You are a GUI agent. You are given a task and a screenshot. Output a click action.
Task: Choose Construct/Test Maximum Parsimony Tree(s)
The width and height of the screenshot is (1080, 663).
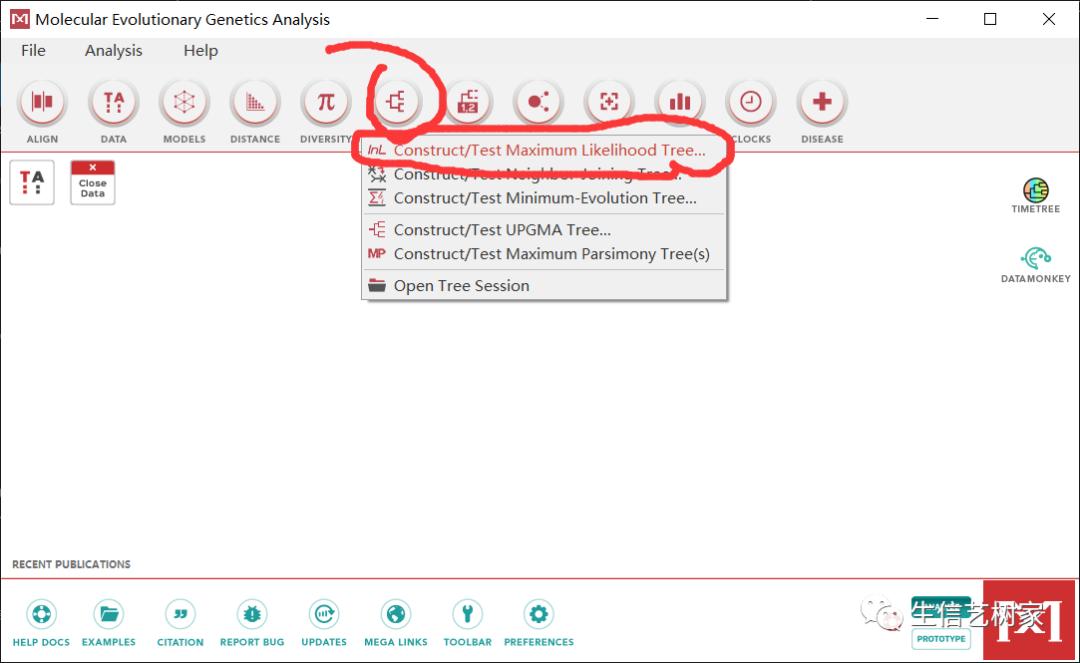[x=544, y=254]
